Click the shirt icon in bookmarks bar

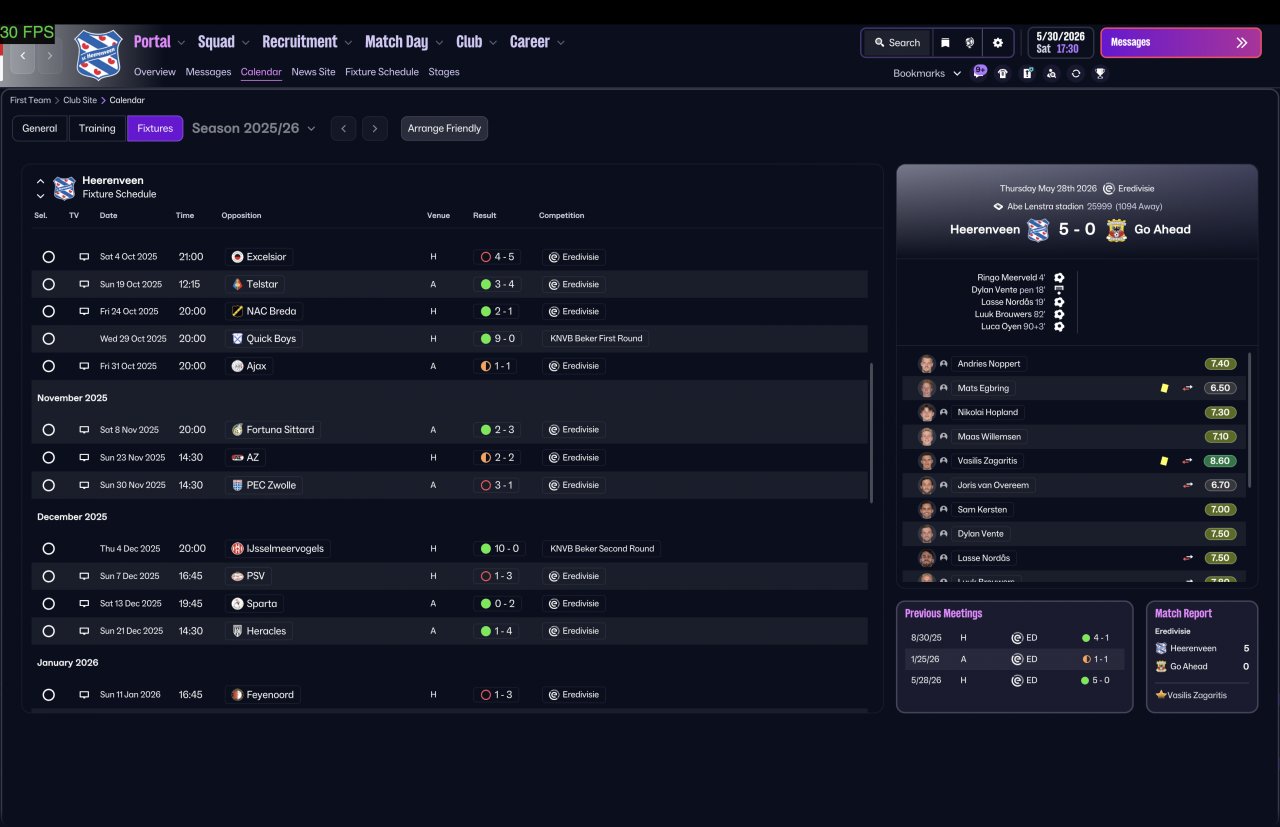tap(1003, 73)
